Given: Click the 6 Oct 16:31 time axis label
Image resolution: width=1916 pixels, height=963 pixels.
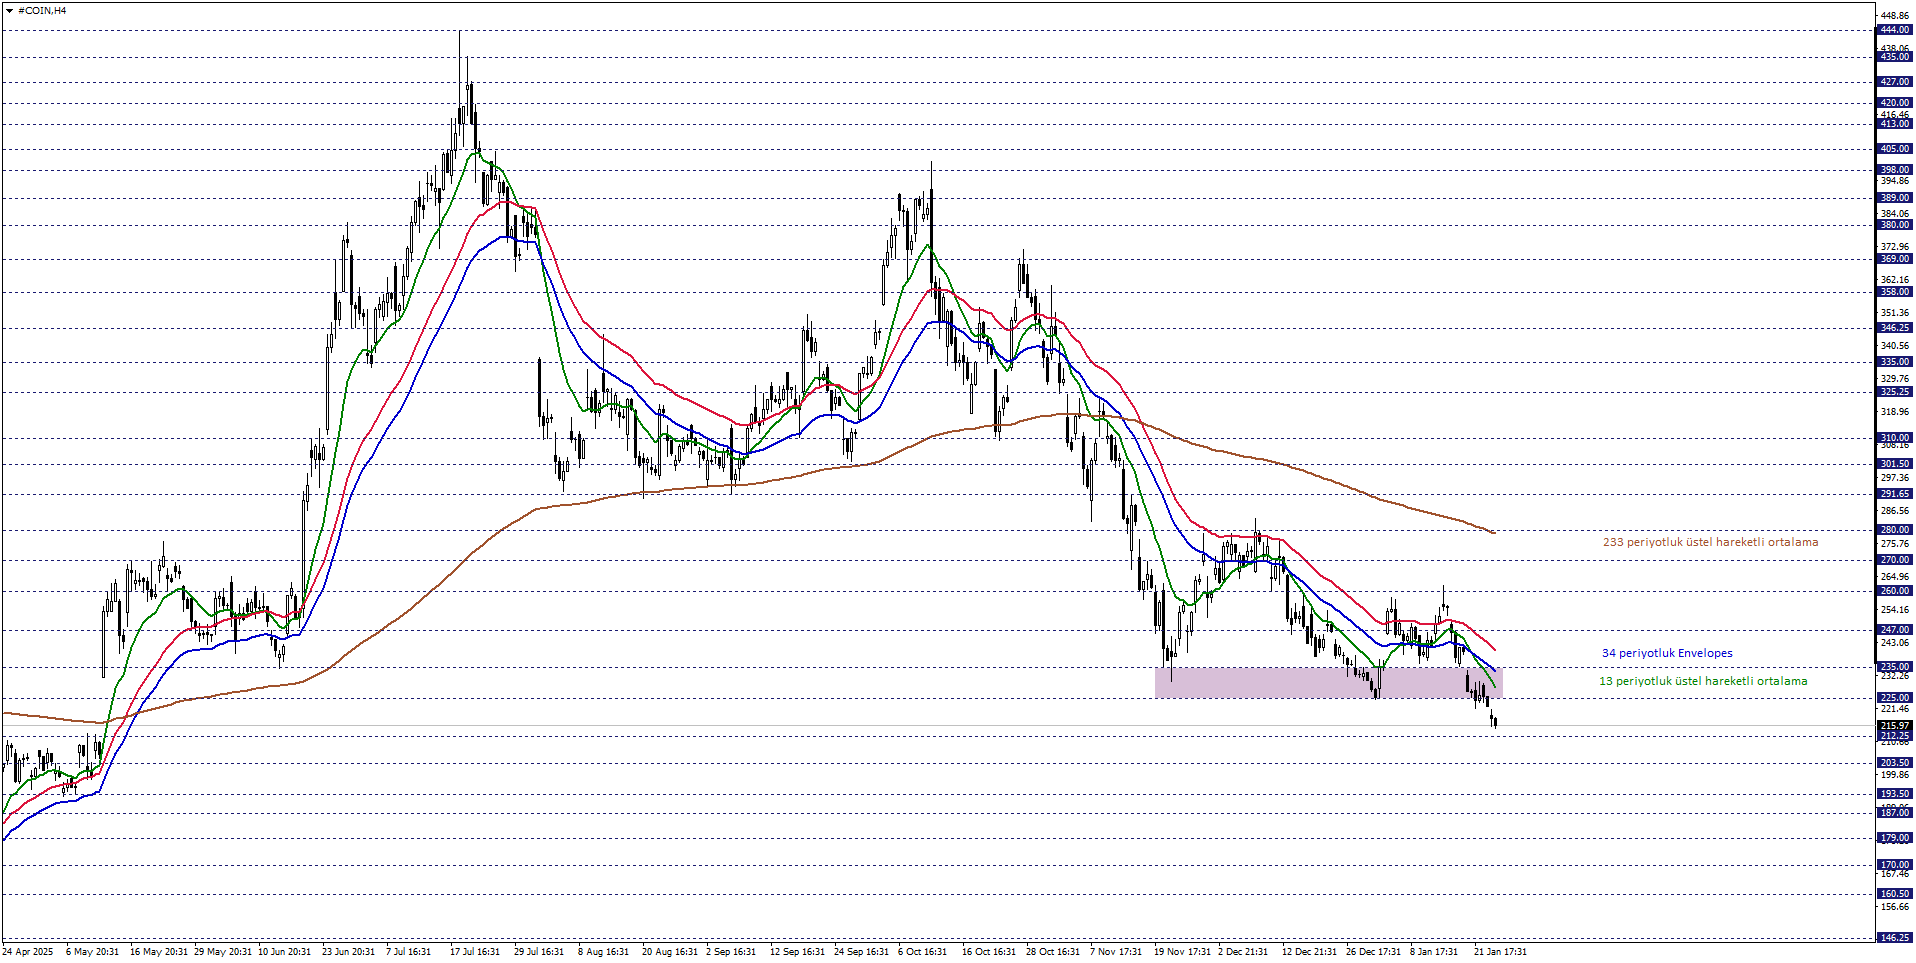Looking at the screenshot, I should coord(922,952).
